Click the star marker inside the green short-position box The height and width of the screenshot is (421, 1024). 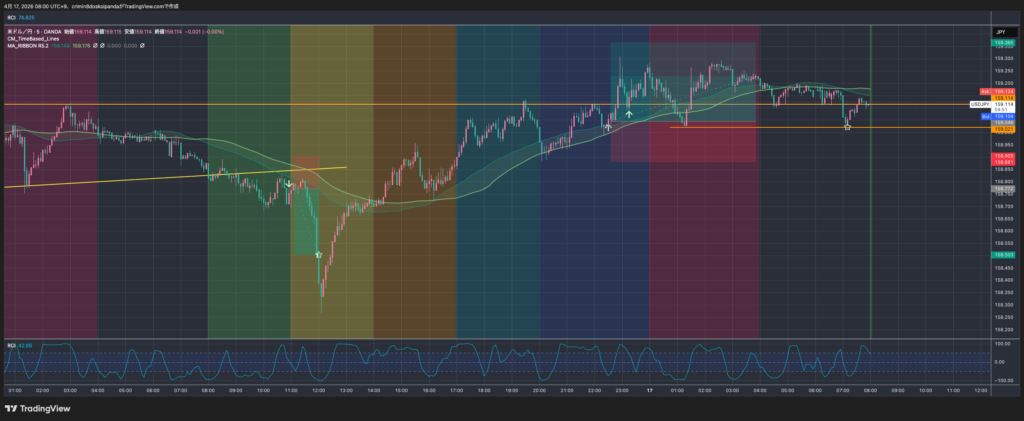click(318, 255)
